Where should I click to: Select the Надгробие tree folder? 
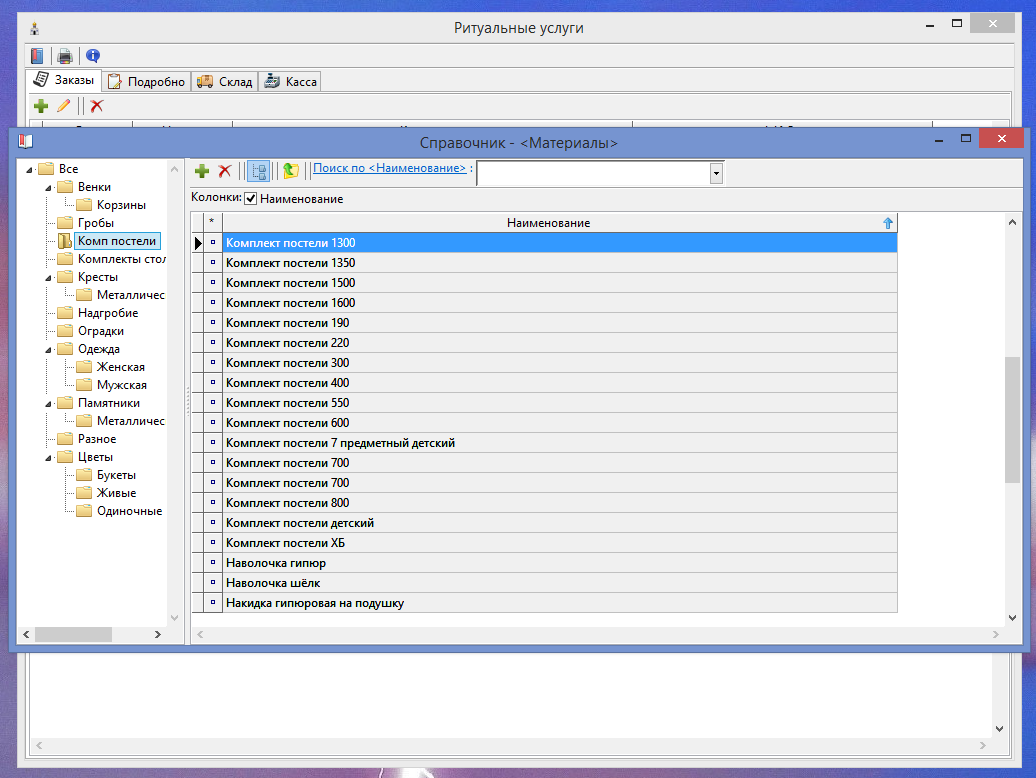pyautogui.click(x=108, y=313)
